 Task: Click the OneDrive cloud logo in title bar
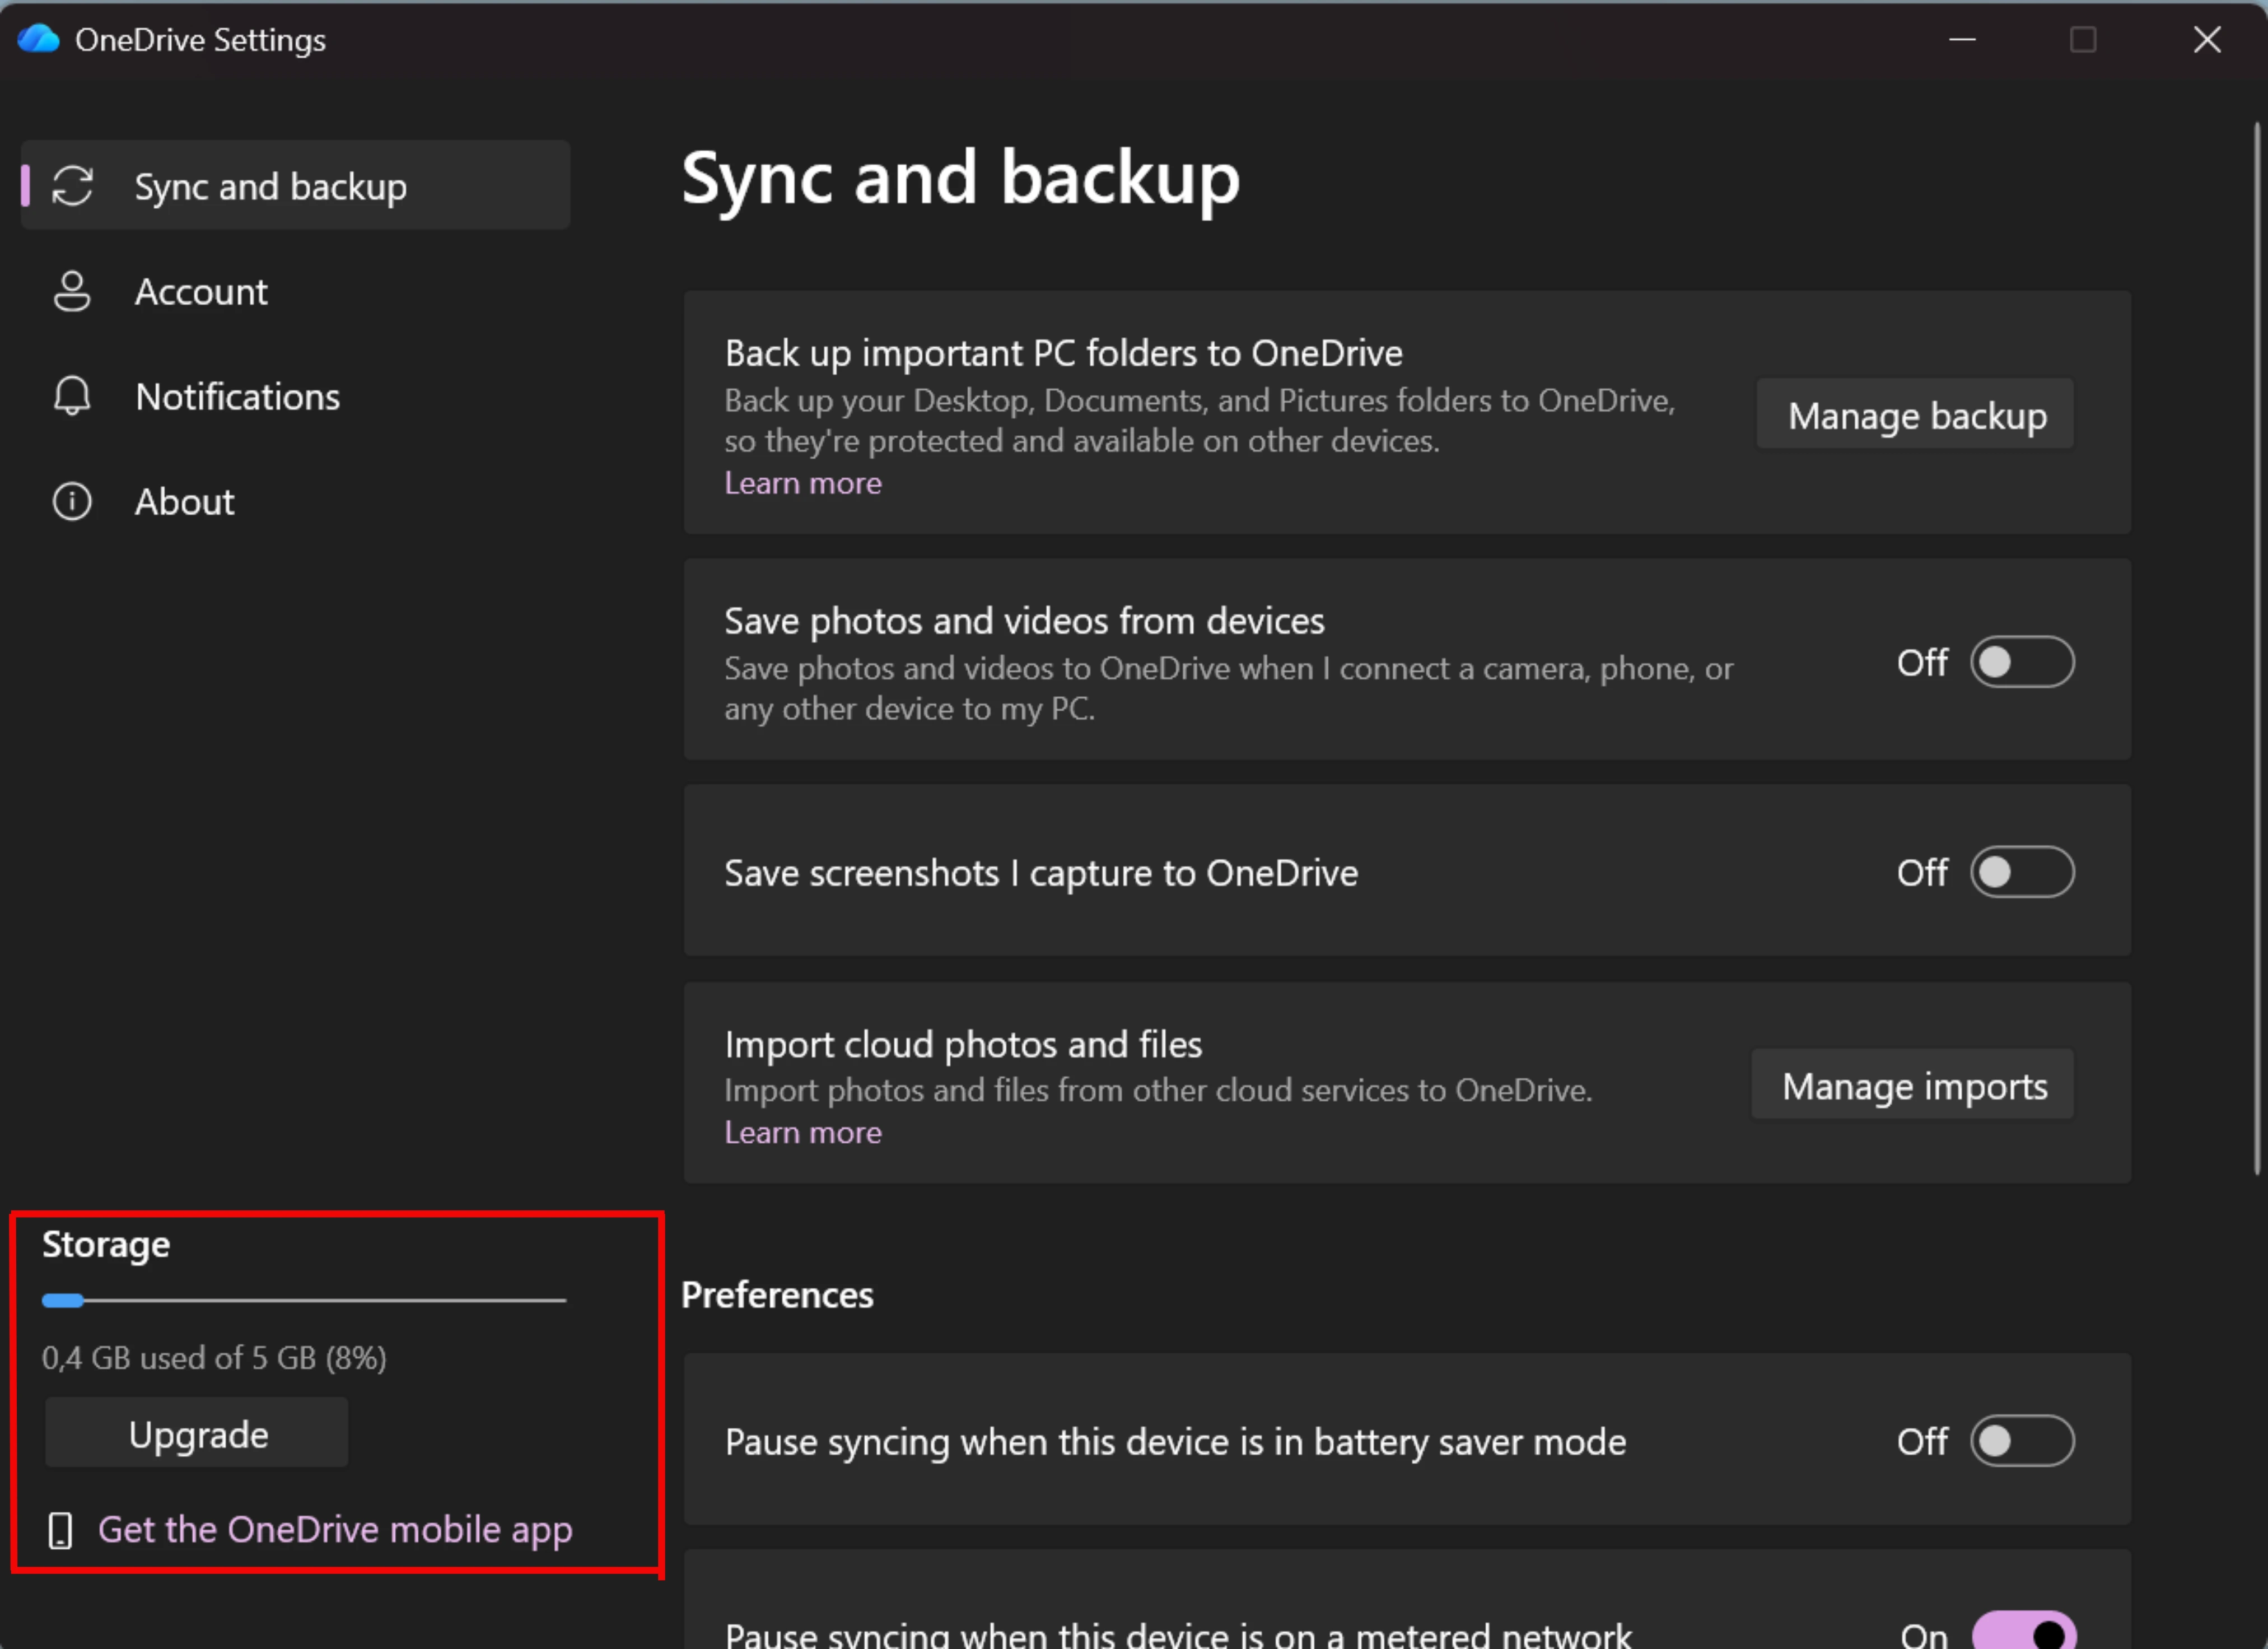[x=38, y=39]
